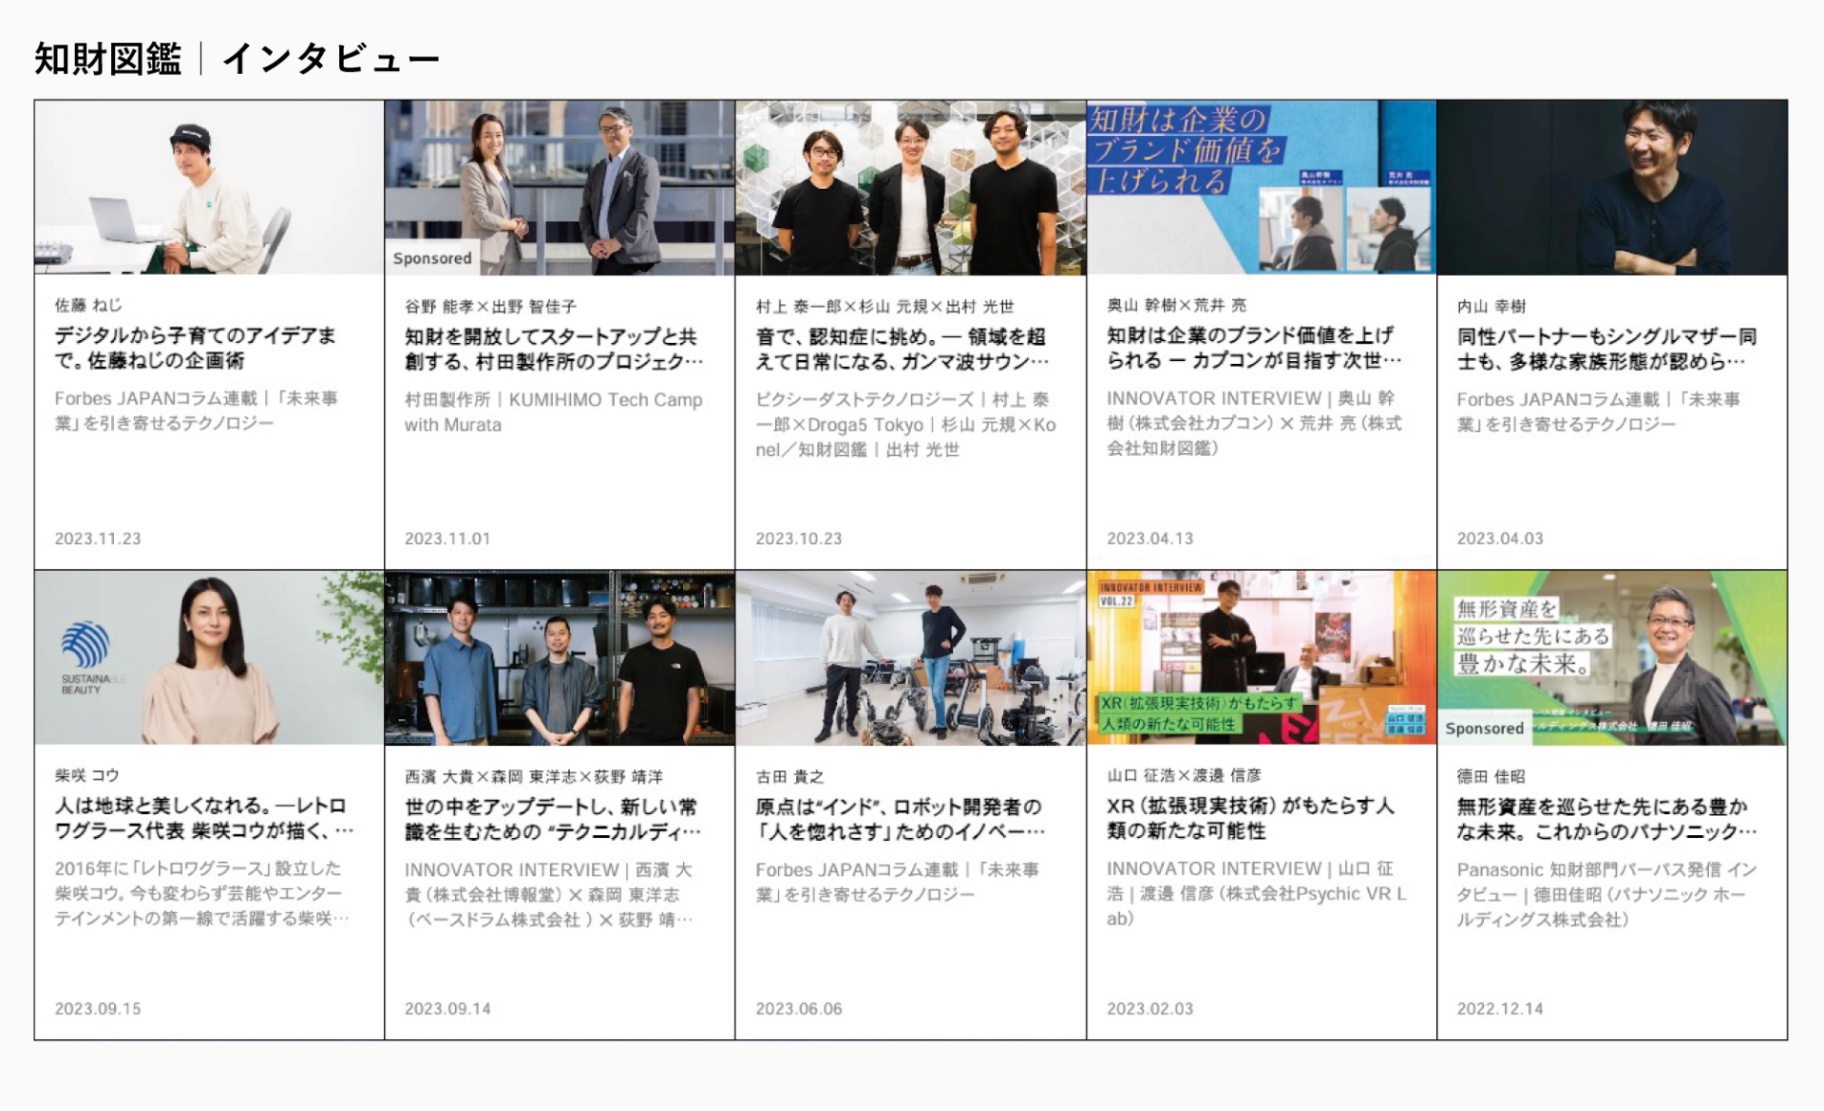The width and height of the screenshot is (1824, 1111).
Task: Open the 内山 幸樹 dark portrait thumbnail
Action: tap(1613, 187)
